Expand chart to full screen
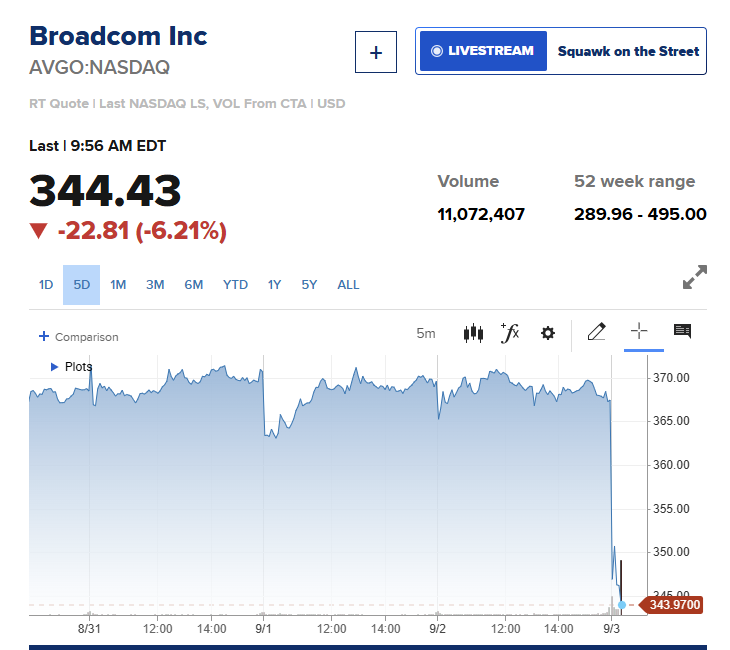Viewport: 730px width, 650px height. pos(695,277)
